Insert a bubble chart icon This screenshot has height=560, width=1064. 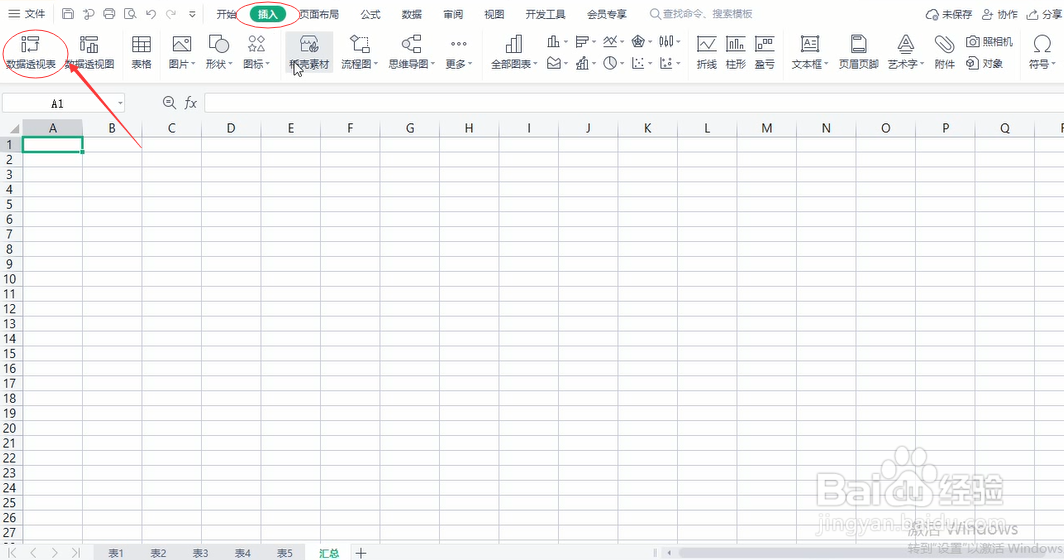pos(669,63)
